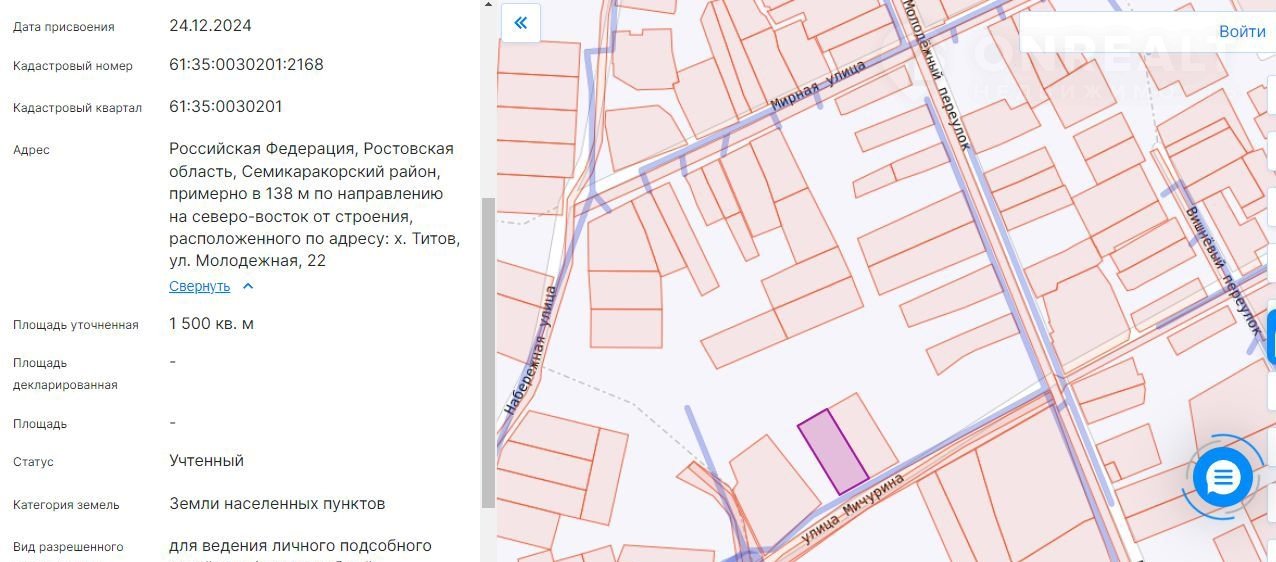
Task: Click the Свернуть link under the address
Action: [x=199, y=286]
